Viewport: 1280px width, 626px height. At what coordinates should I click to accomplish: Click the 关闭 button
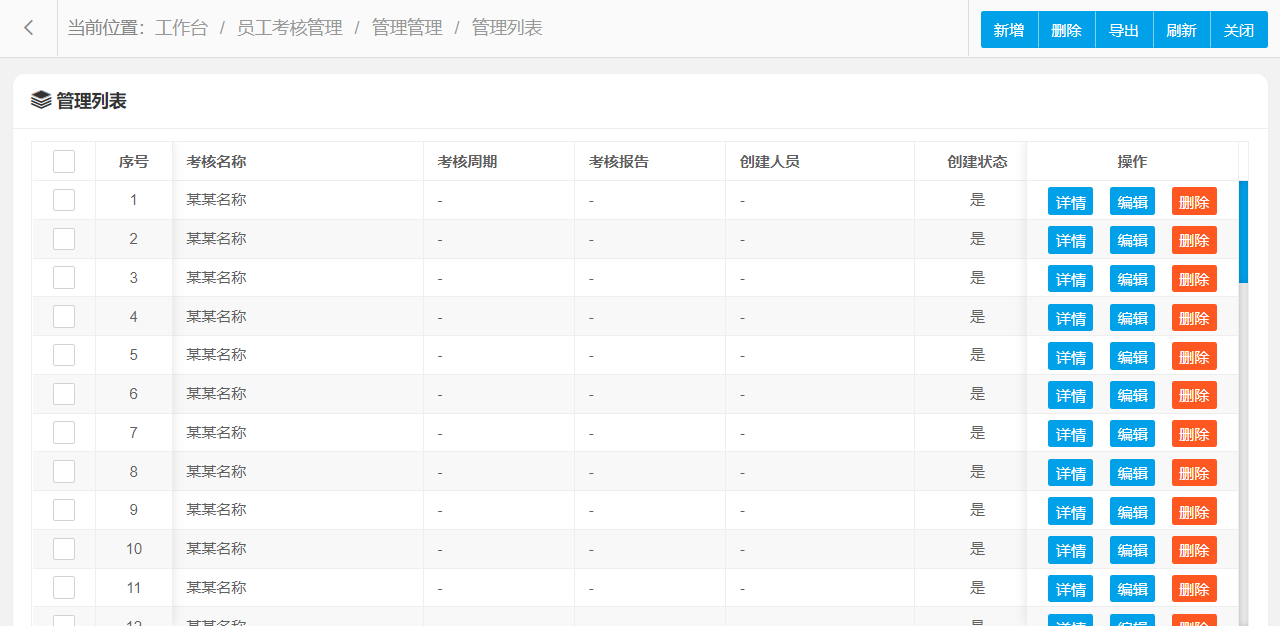click(x=1239, y=30)
